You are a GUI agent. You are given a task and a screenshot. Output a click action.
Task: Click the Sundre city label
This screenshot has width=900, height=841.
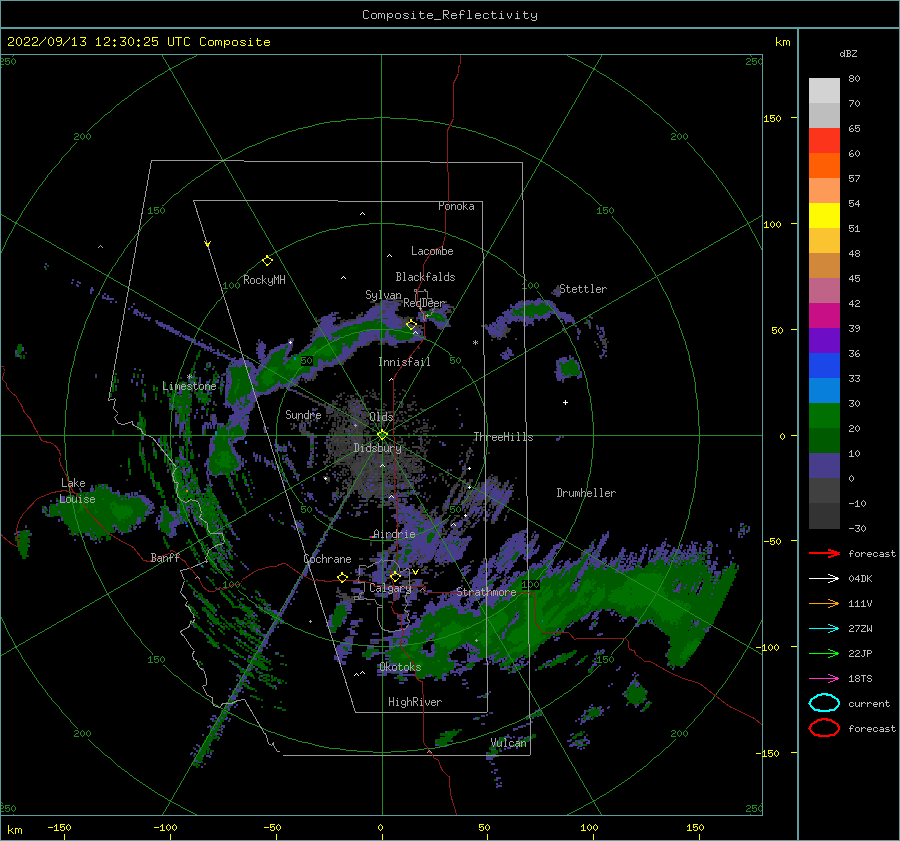(303, 414)
